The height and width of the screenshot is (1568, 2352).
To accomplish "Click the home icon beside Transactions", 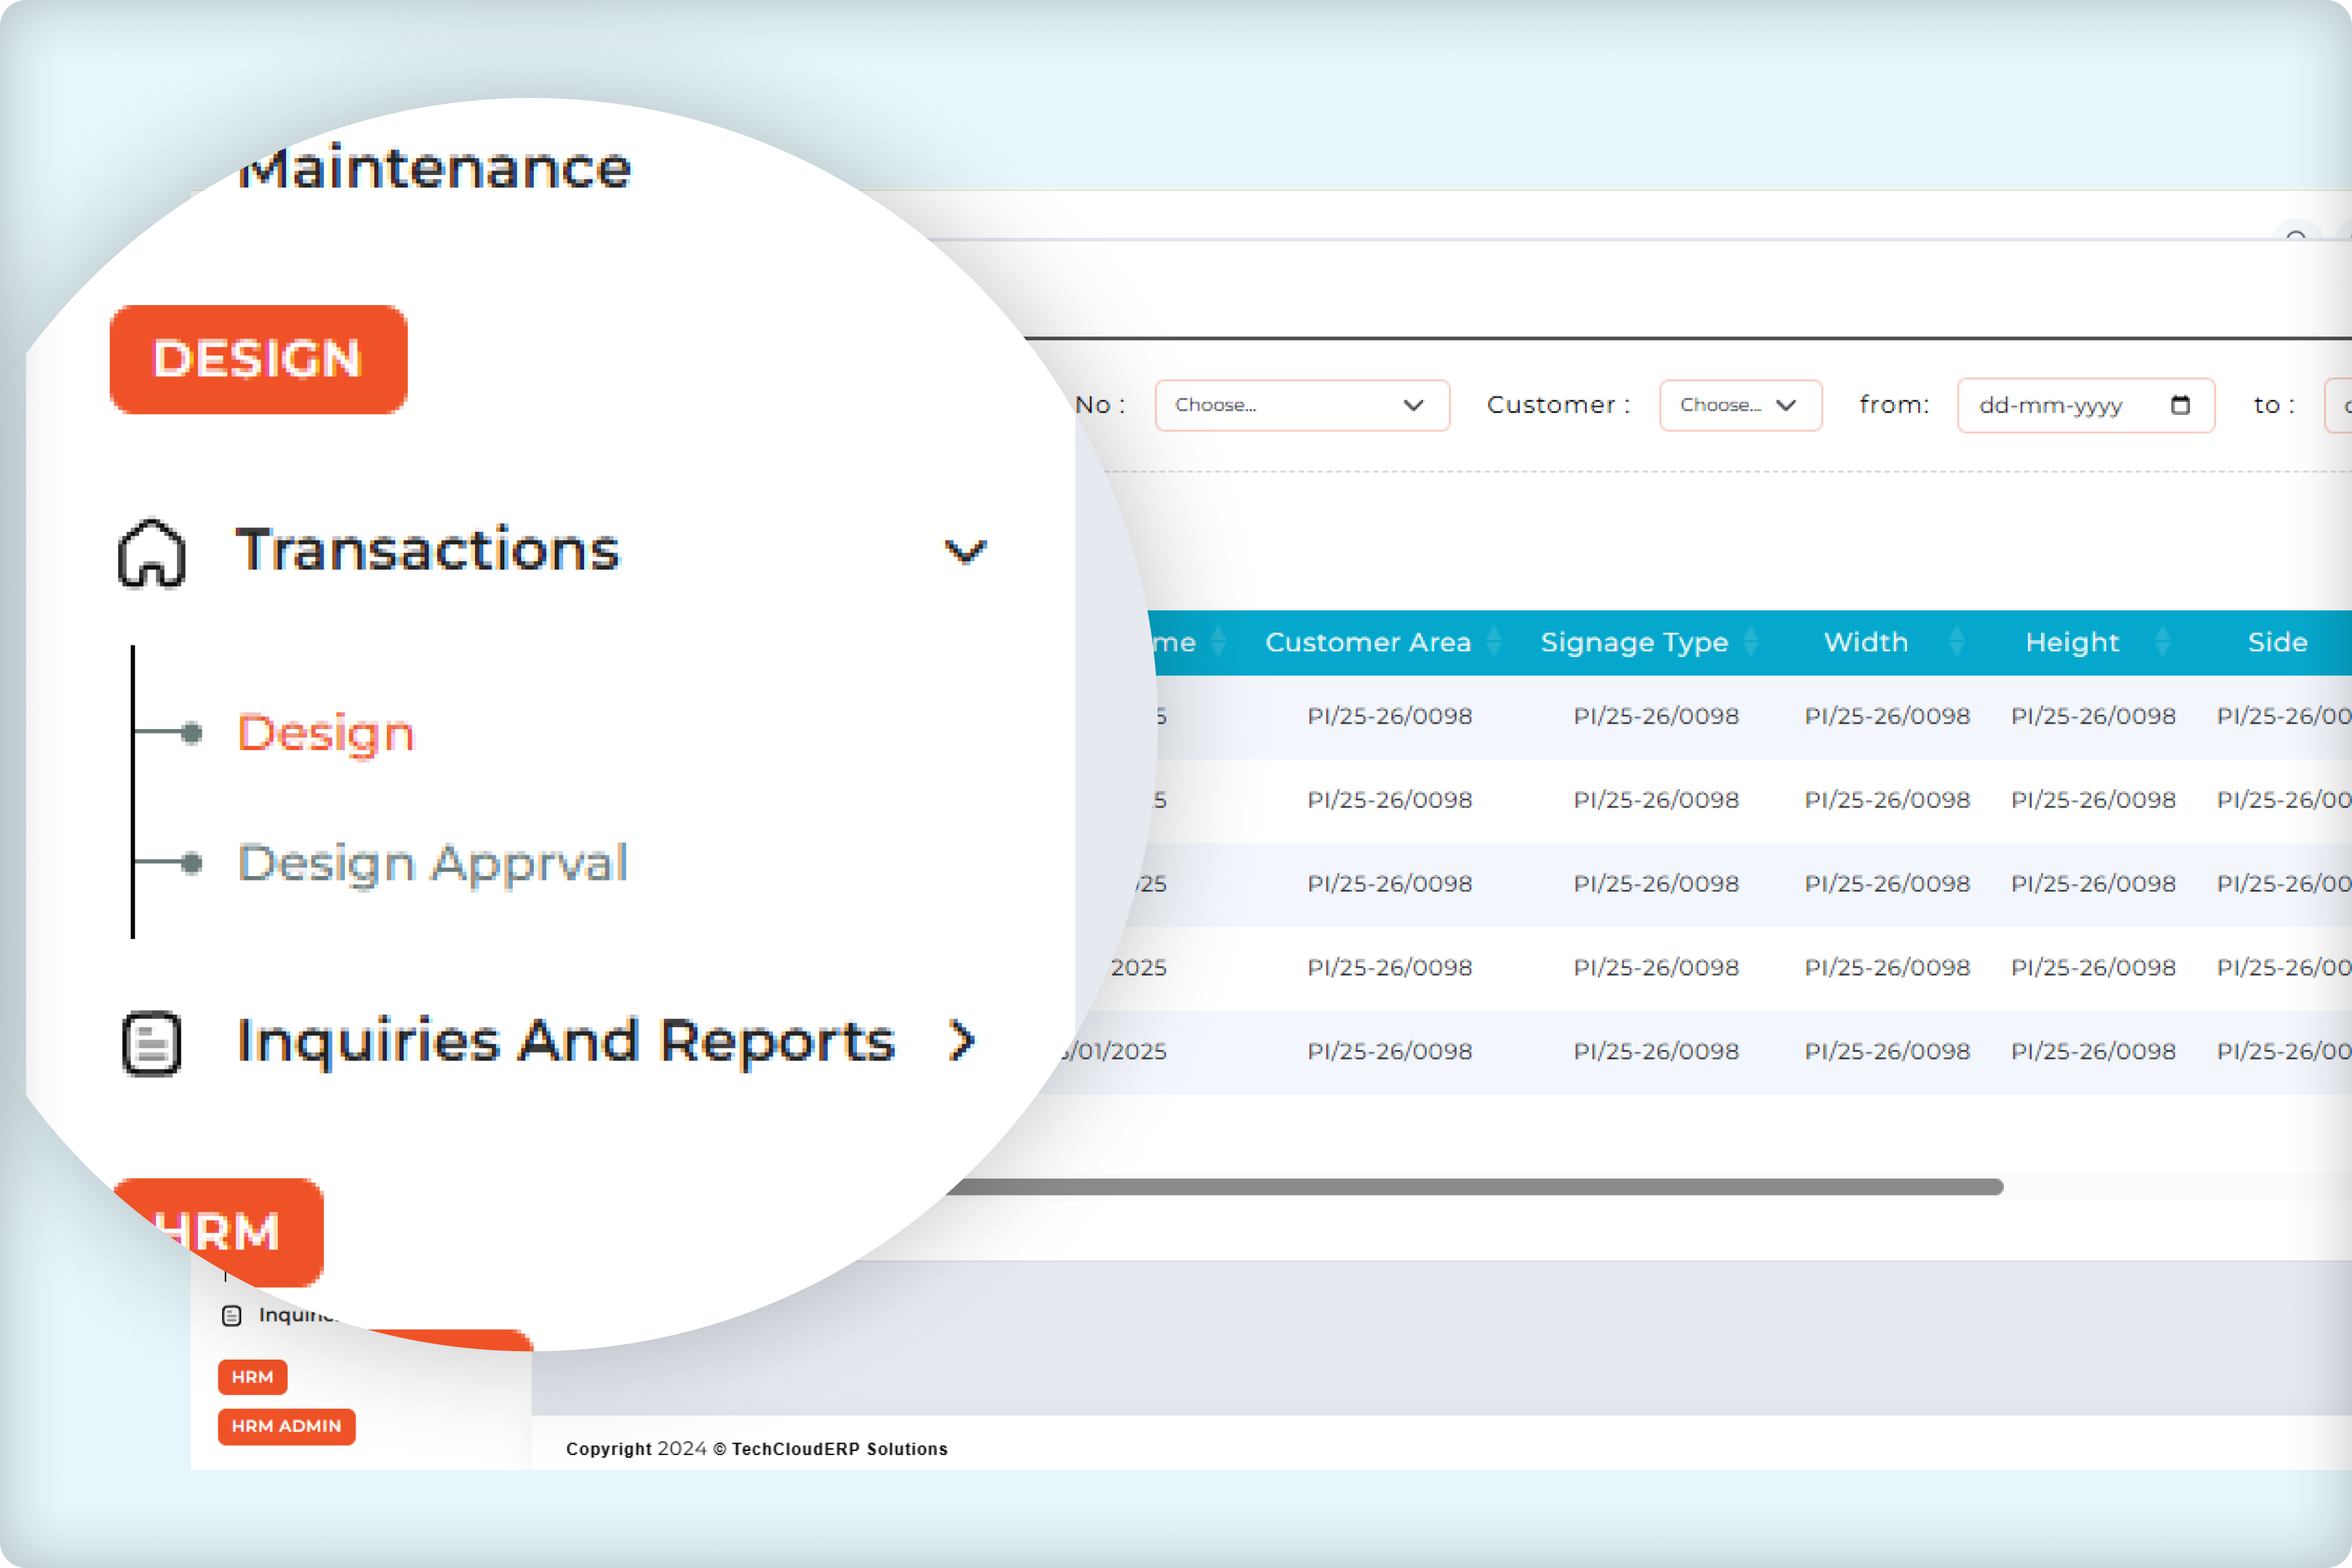I will (151, 553).
